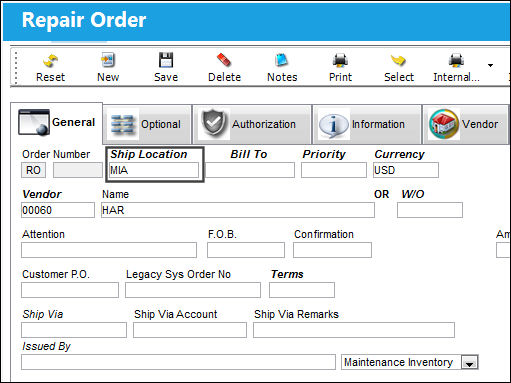Click the Bill To label

(x=249, y=154)
